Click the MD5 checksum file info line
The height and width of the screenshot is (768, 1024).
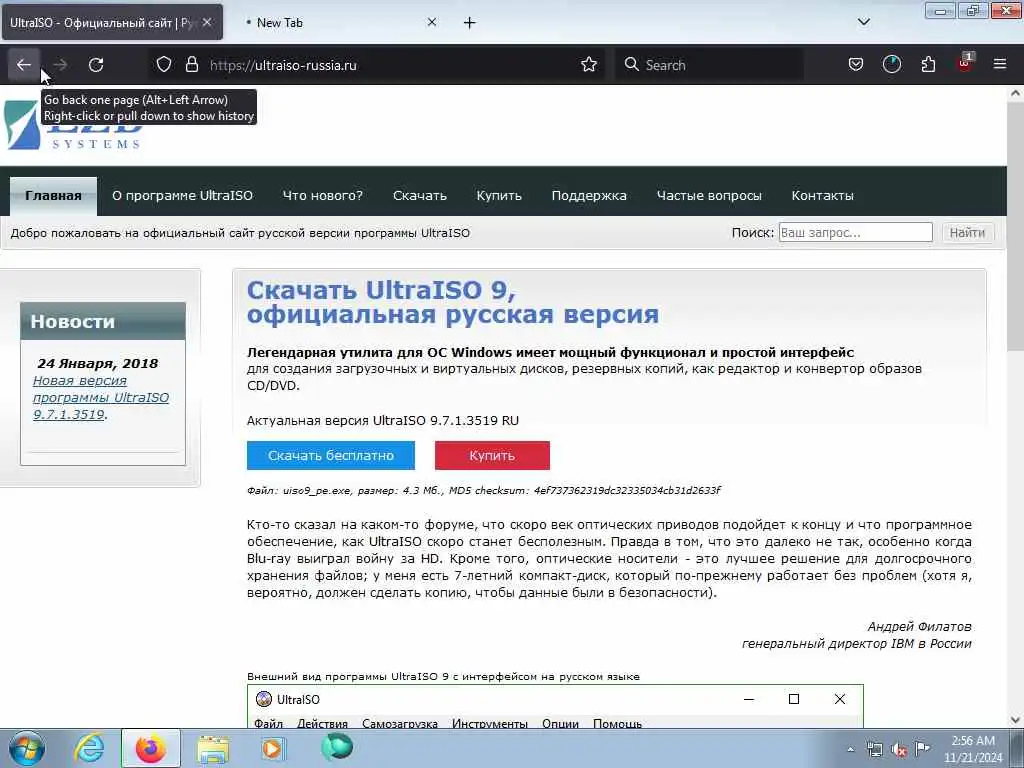(484, 490)
